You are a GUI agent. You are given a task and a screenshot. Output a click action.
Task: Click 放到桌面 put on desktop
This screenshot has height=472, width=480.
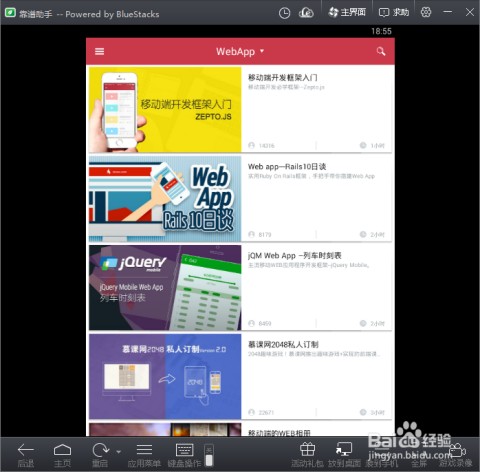(344, 455)
